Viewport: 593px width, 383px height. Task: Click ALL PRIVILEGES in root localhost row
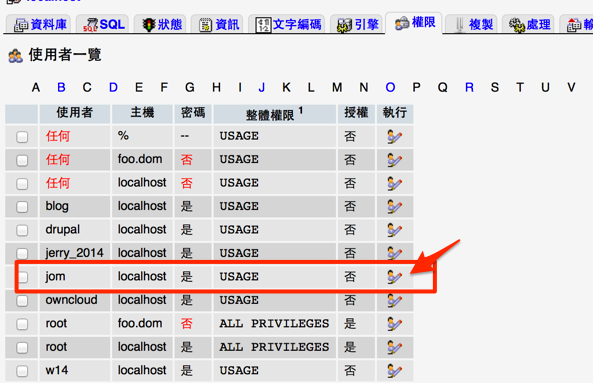pos(274,347)
